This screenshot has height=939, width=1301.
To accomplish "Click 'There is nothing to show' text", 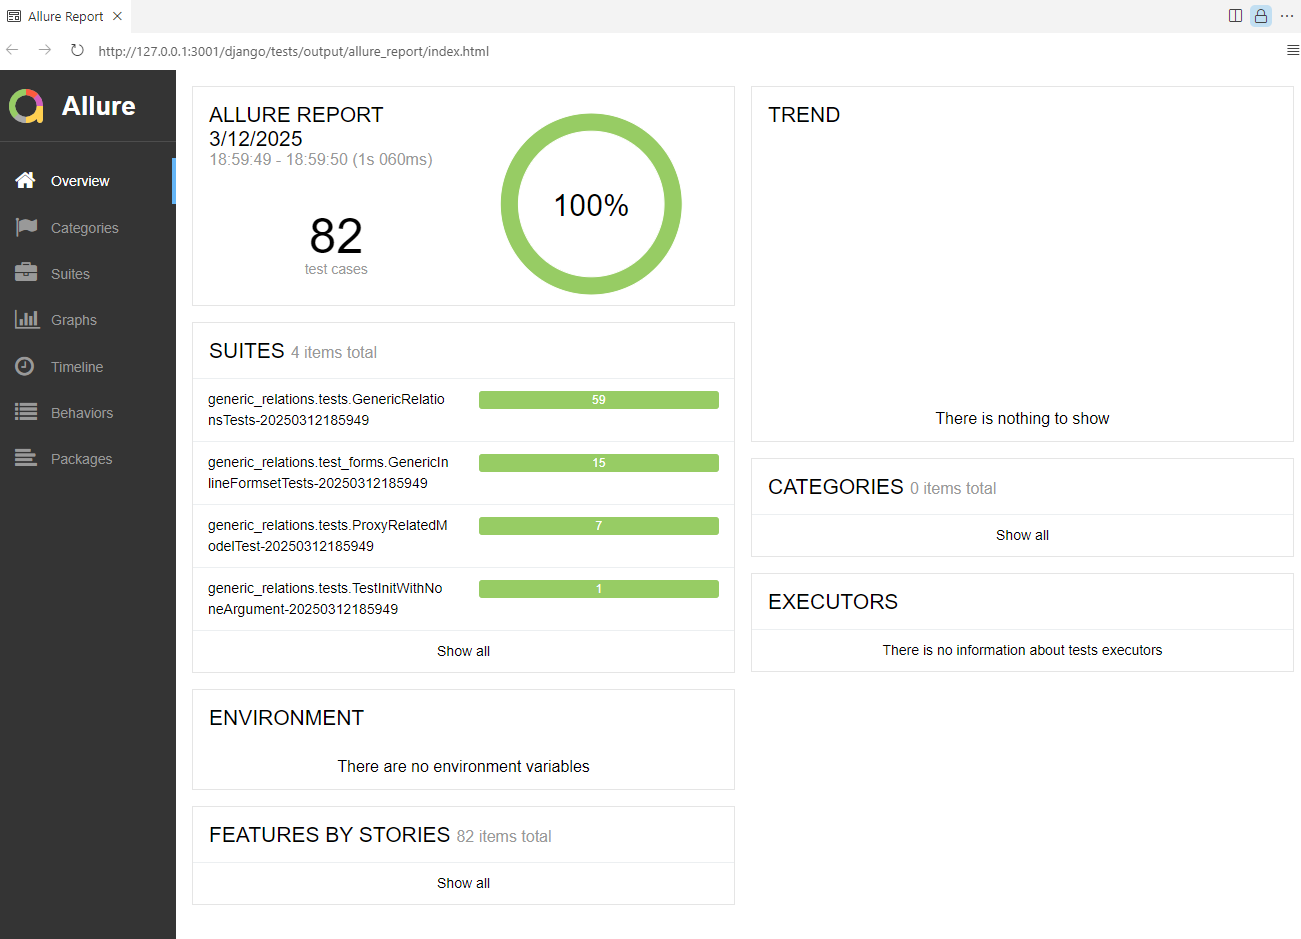I will [x=1022, y=419].
